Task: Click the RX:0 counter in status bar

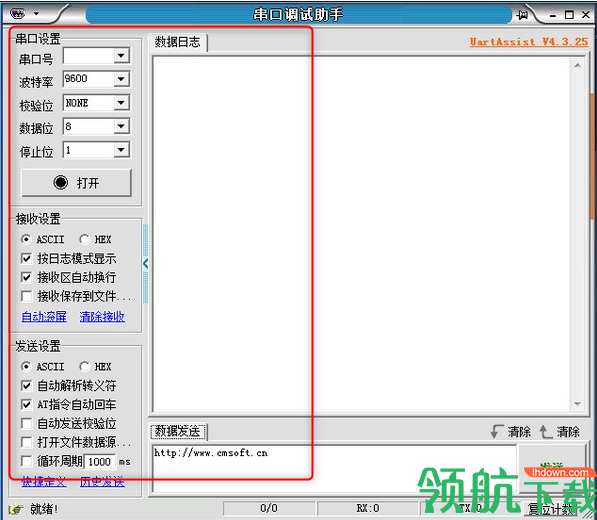Action: [368, 508]
